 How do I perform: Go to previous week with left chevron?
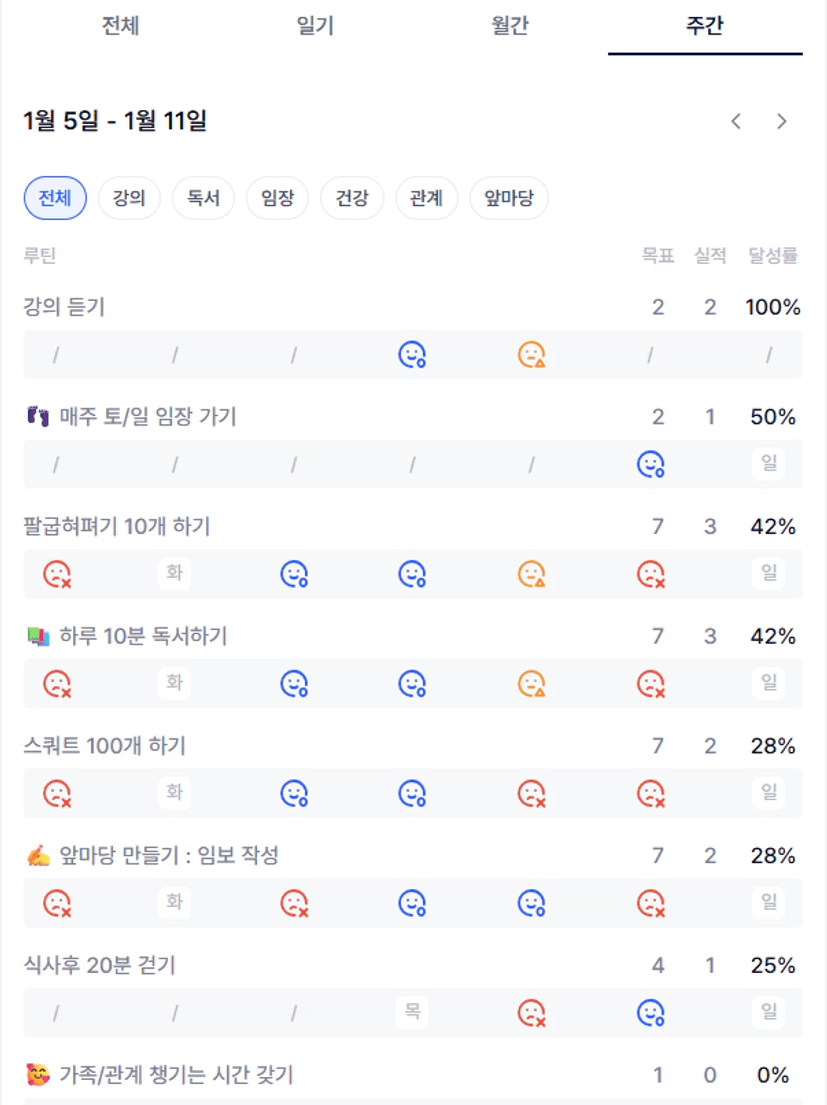pos(736,122)
